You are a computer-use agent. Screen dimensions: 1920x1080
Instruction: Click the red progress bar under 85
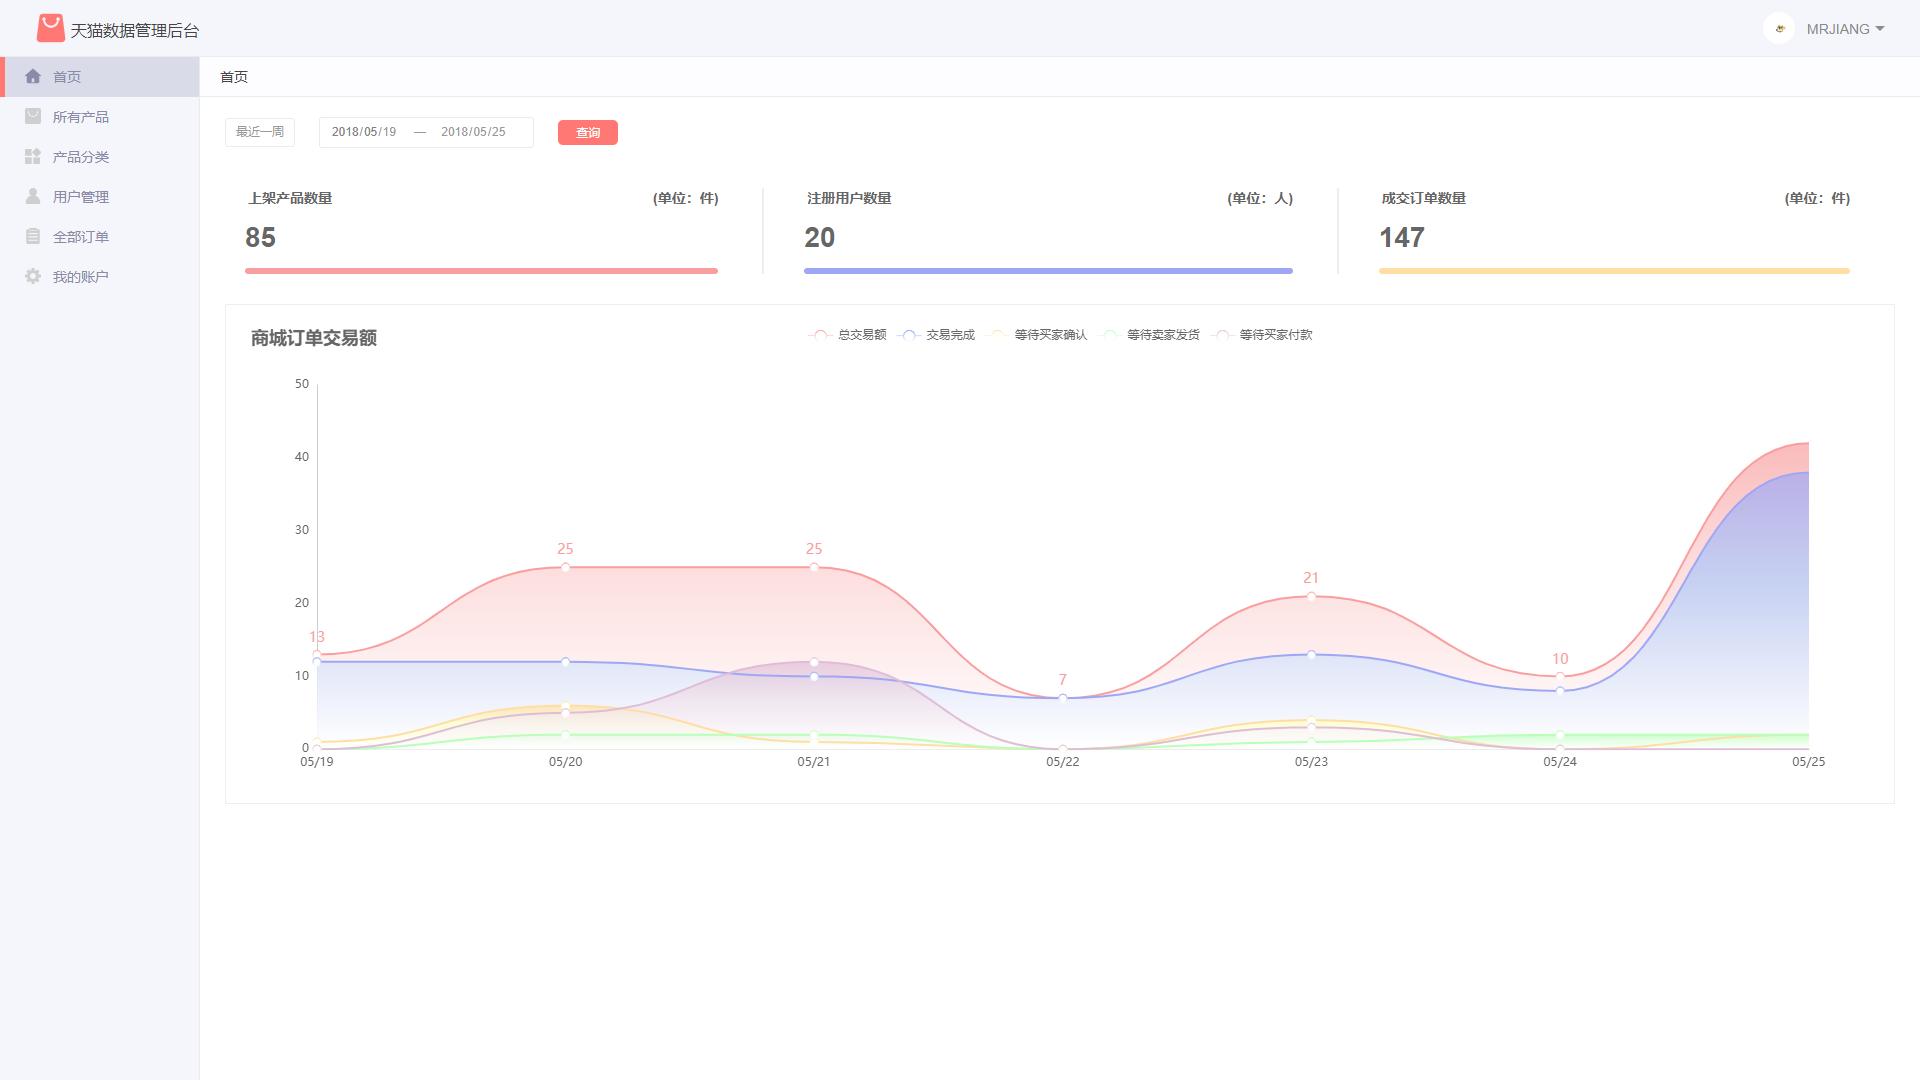[x=480, y=270]
